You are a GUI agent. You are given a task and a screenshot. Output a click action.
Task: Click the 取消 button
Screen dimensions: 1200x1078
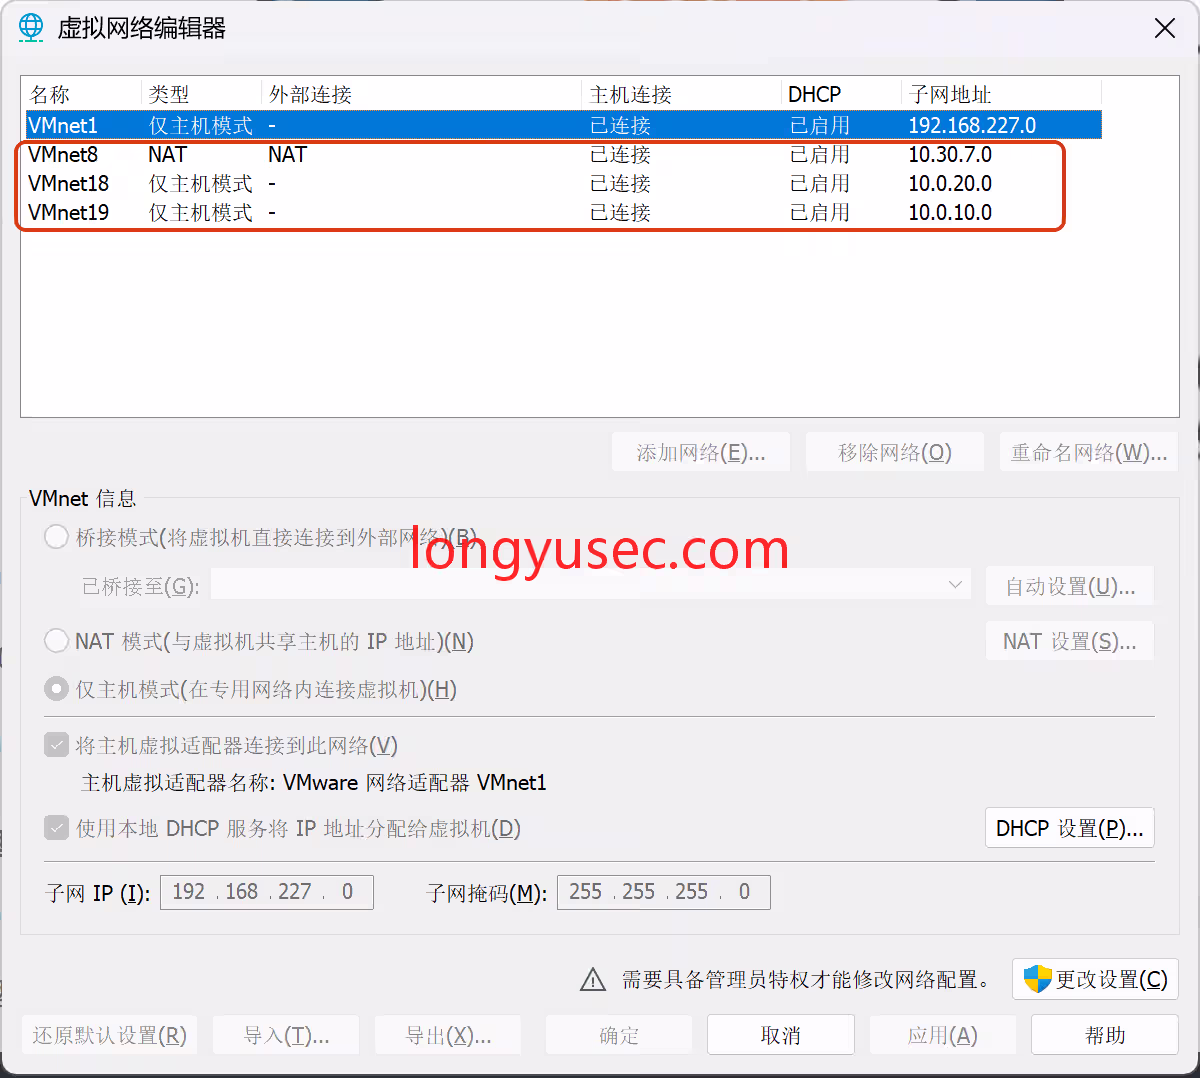click(781, 1035)
